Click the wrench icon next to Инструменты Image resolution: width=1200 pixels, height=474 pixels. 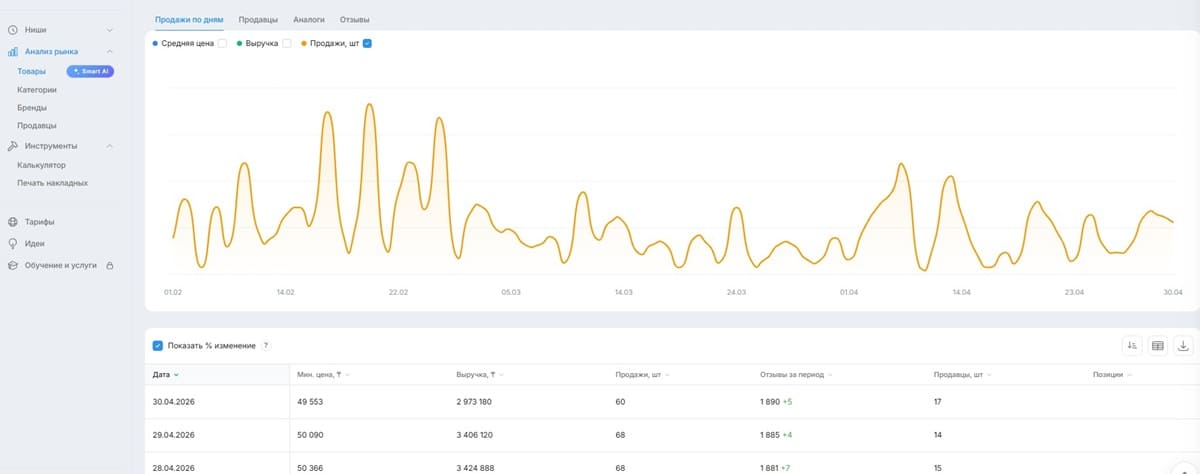click(x=12, y=146)
